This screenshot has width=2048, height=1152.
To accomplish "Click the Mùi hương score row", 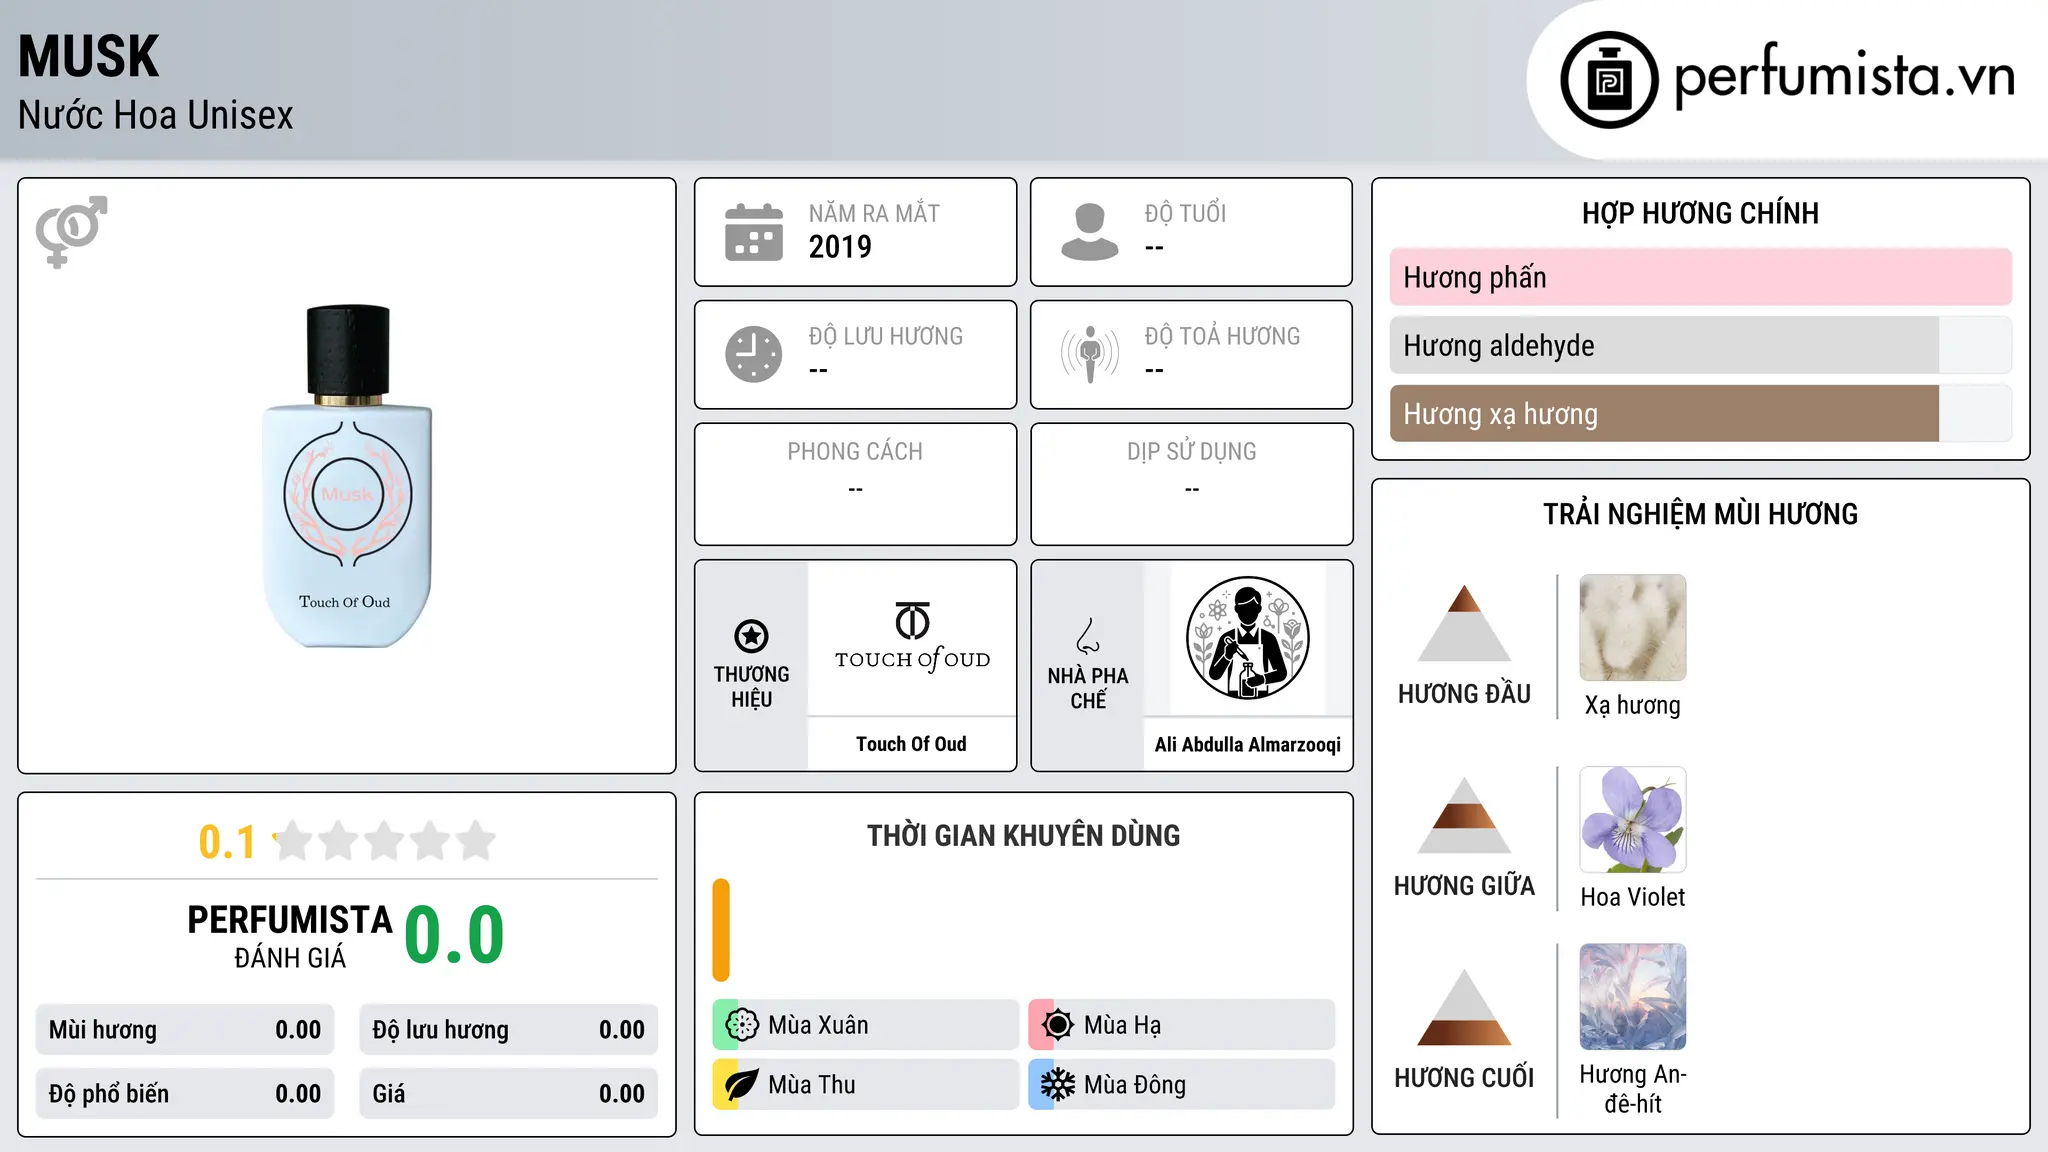I will tap(185, 1030).
